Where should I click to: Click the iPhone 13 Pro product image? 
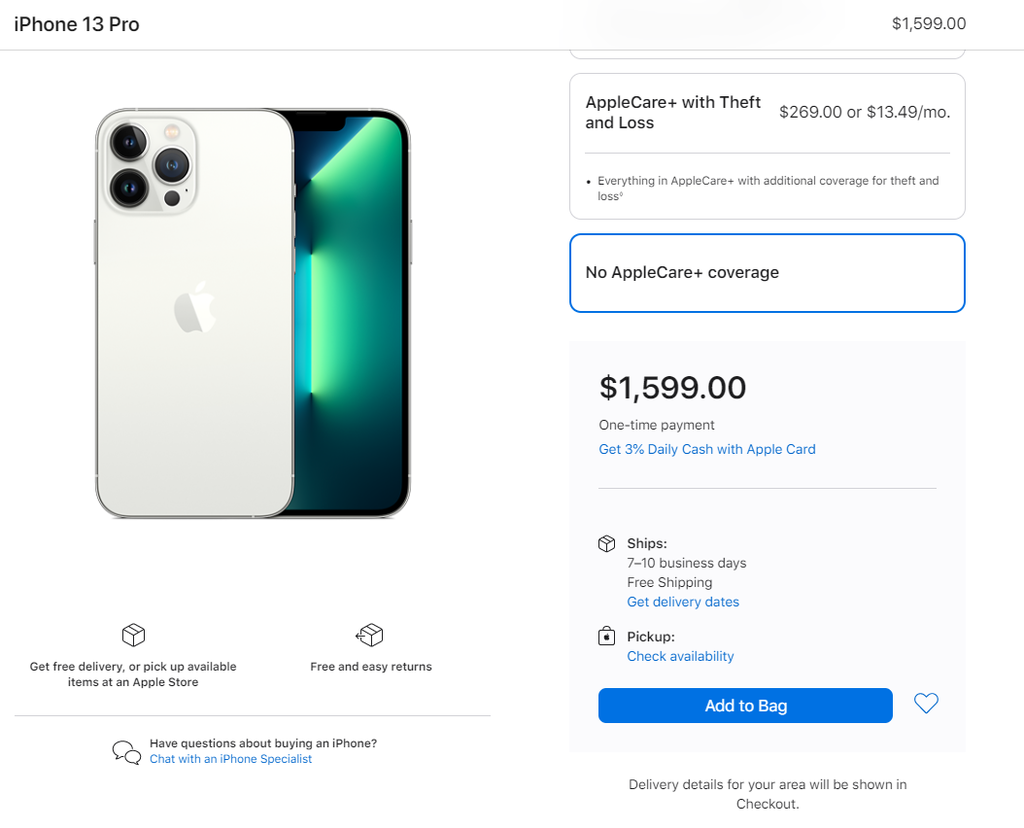pyautogui.click(x=253, y=313)
